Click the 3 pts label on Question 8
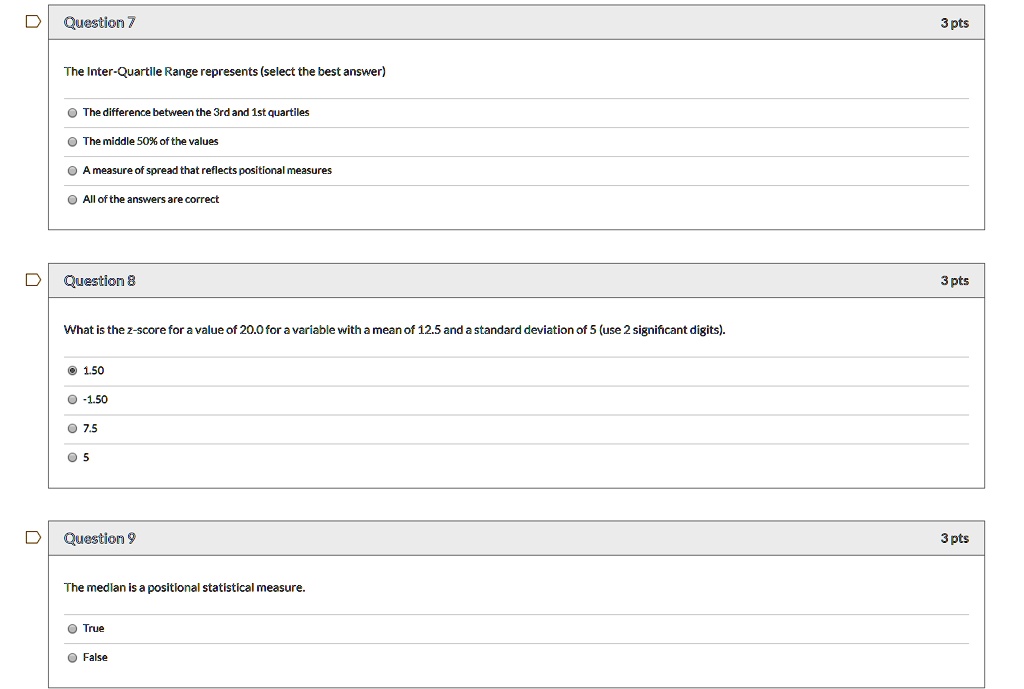The height and width of the screenshot is (689, 1024). (954, 281)
